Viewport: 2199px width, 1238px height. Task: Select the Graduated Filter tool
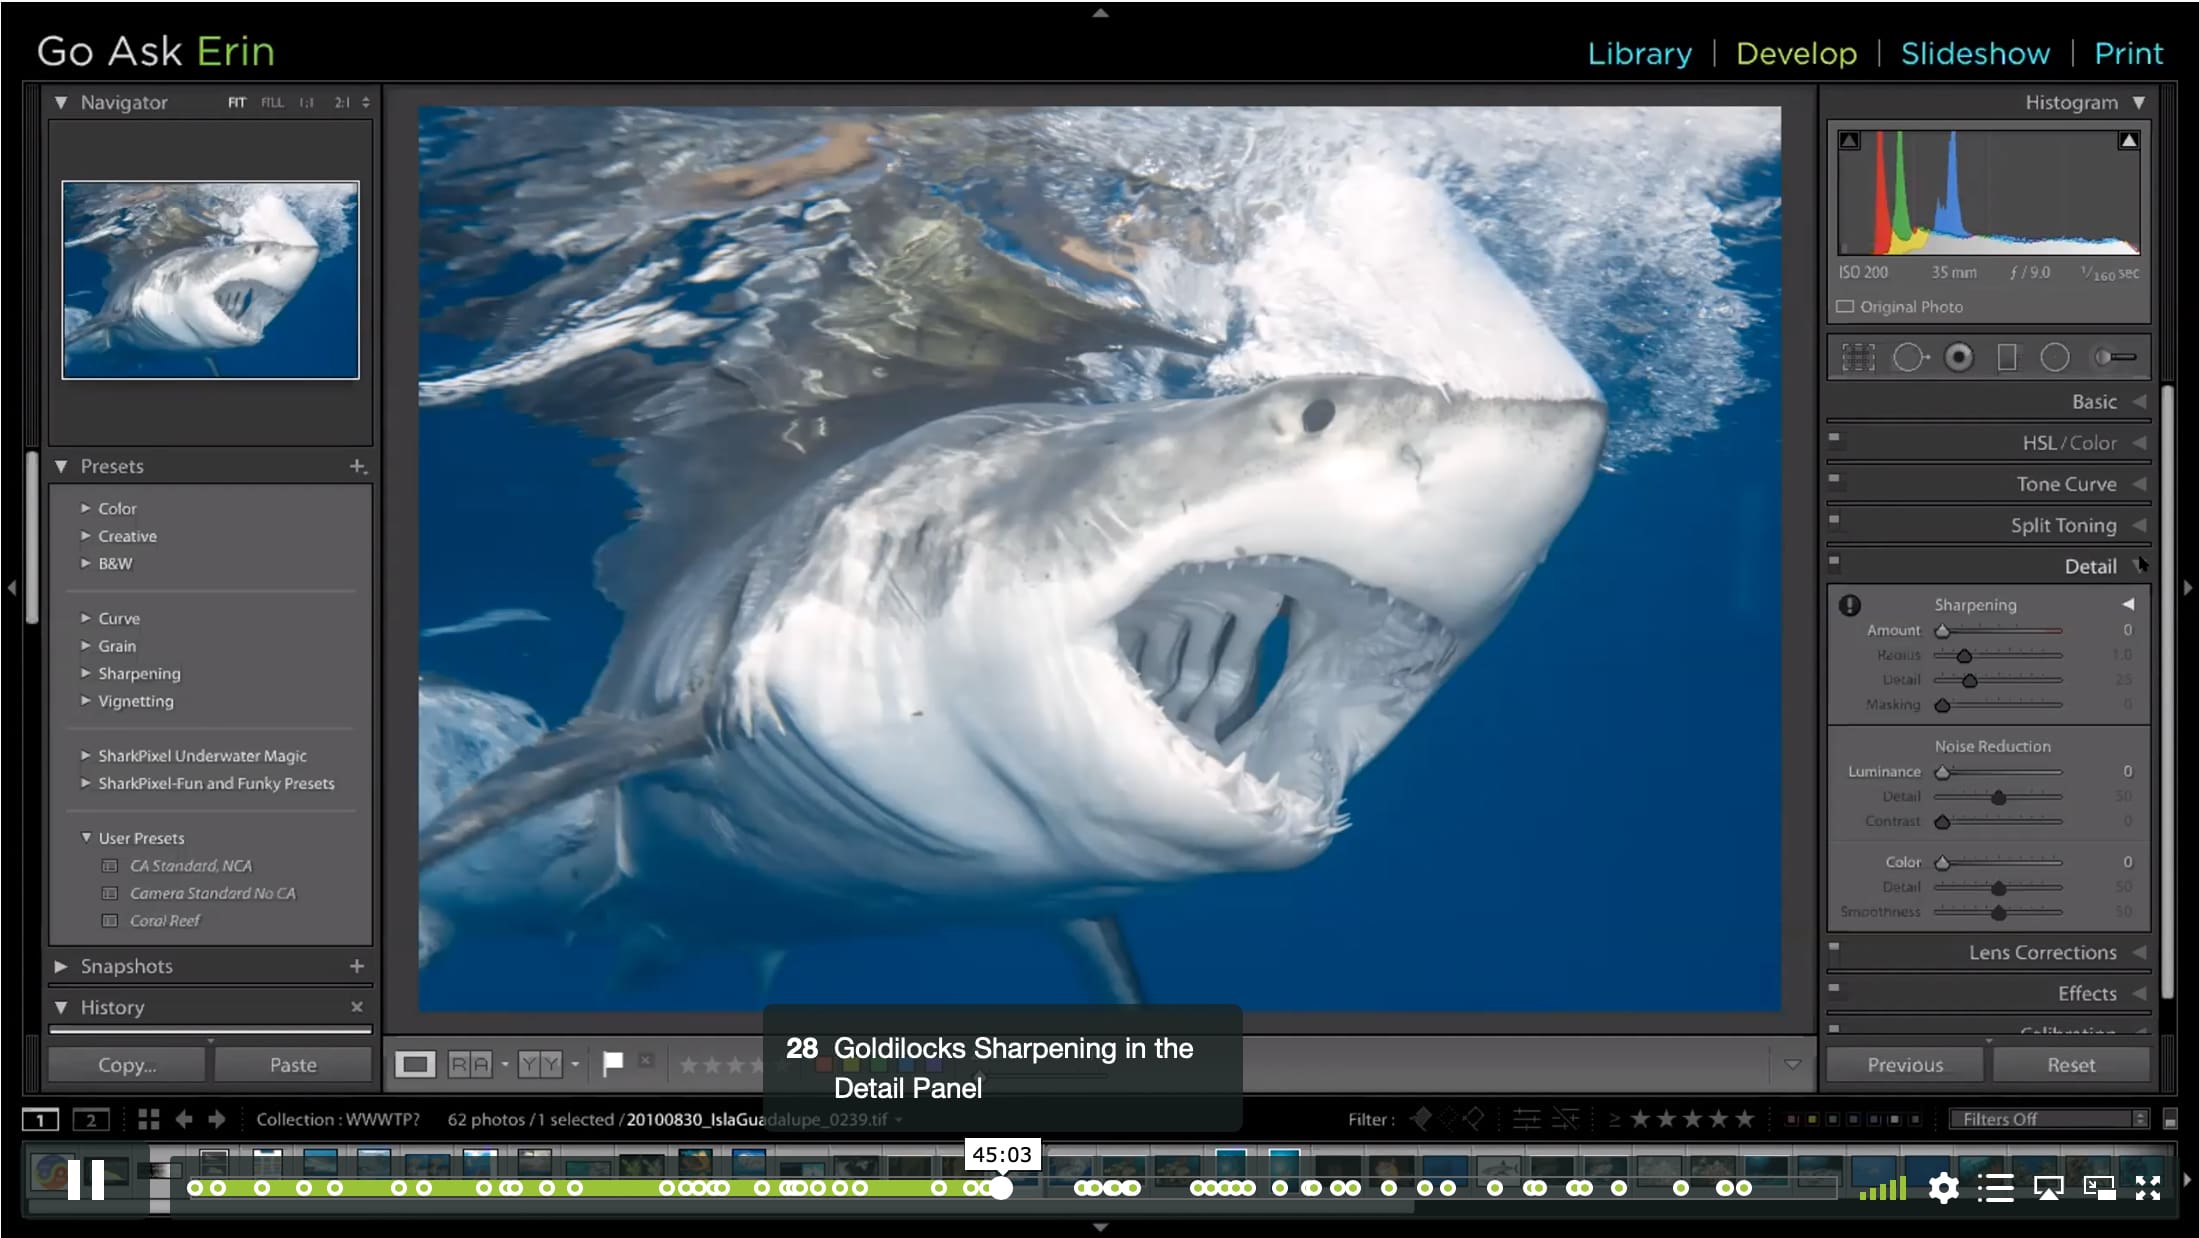[x=2007, y=357]
